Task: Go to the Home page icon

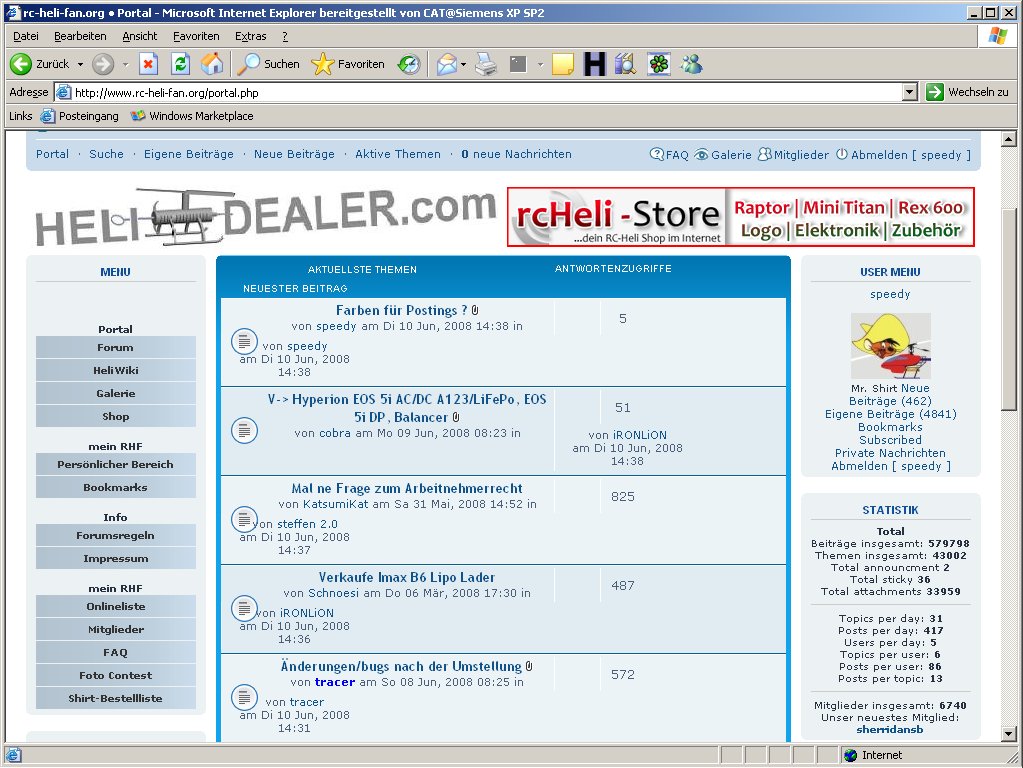Action: (212, 64)
